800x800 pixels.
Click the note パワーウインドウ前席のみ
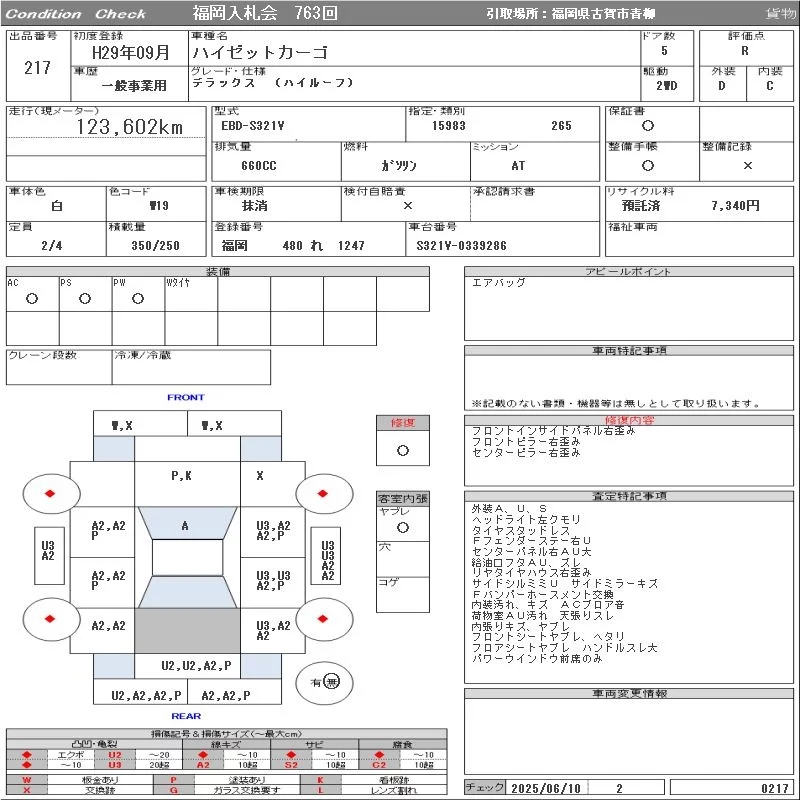(x=537, y=659)
